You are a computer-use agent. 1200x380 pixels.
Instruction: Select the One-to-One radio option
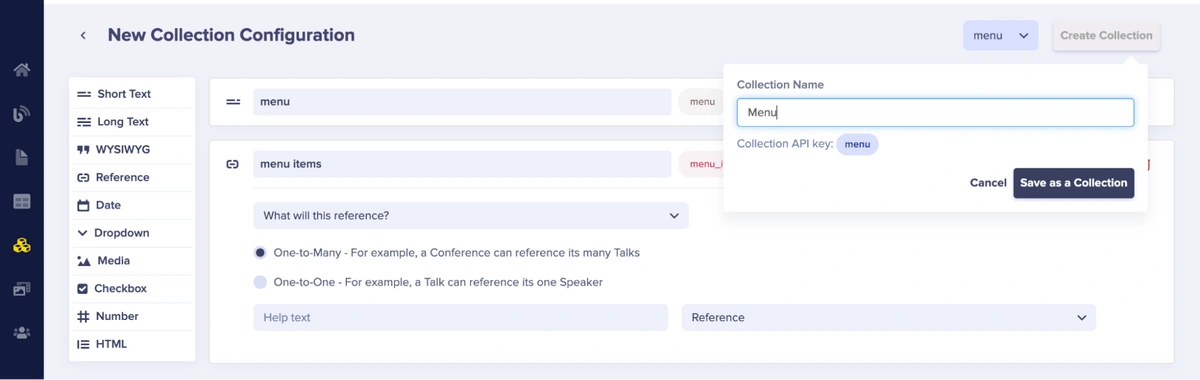[260, 282]
